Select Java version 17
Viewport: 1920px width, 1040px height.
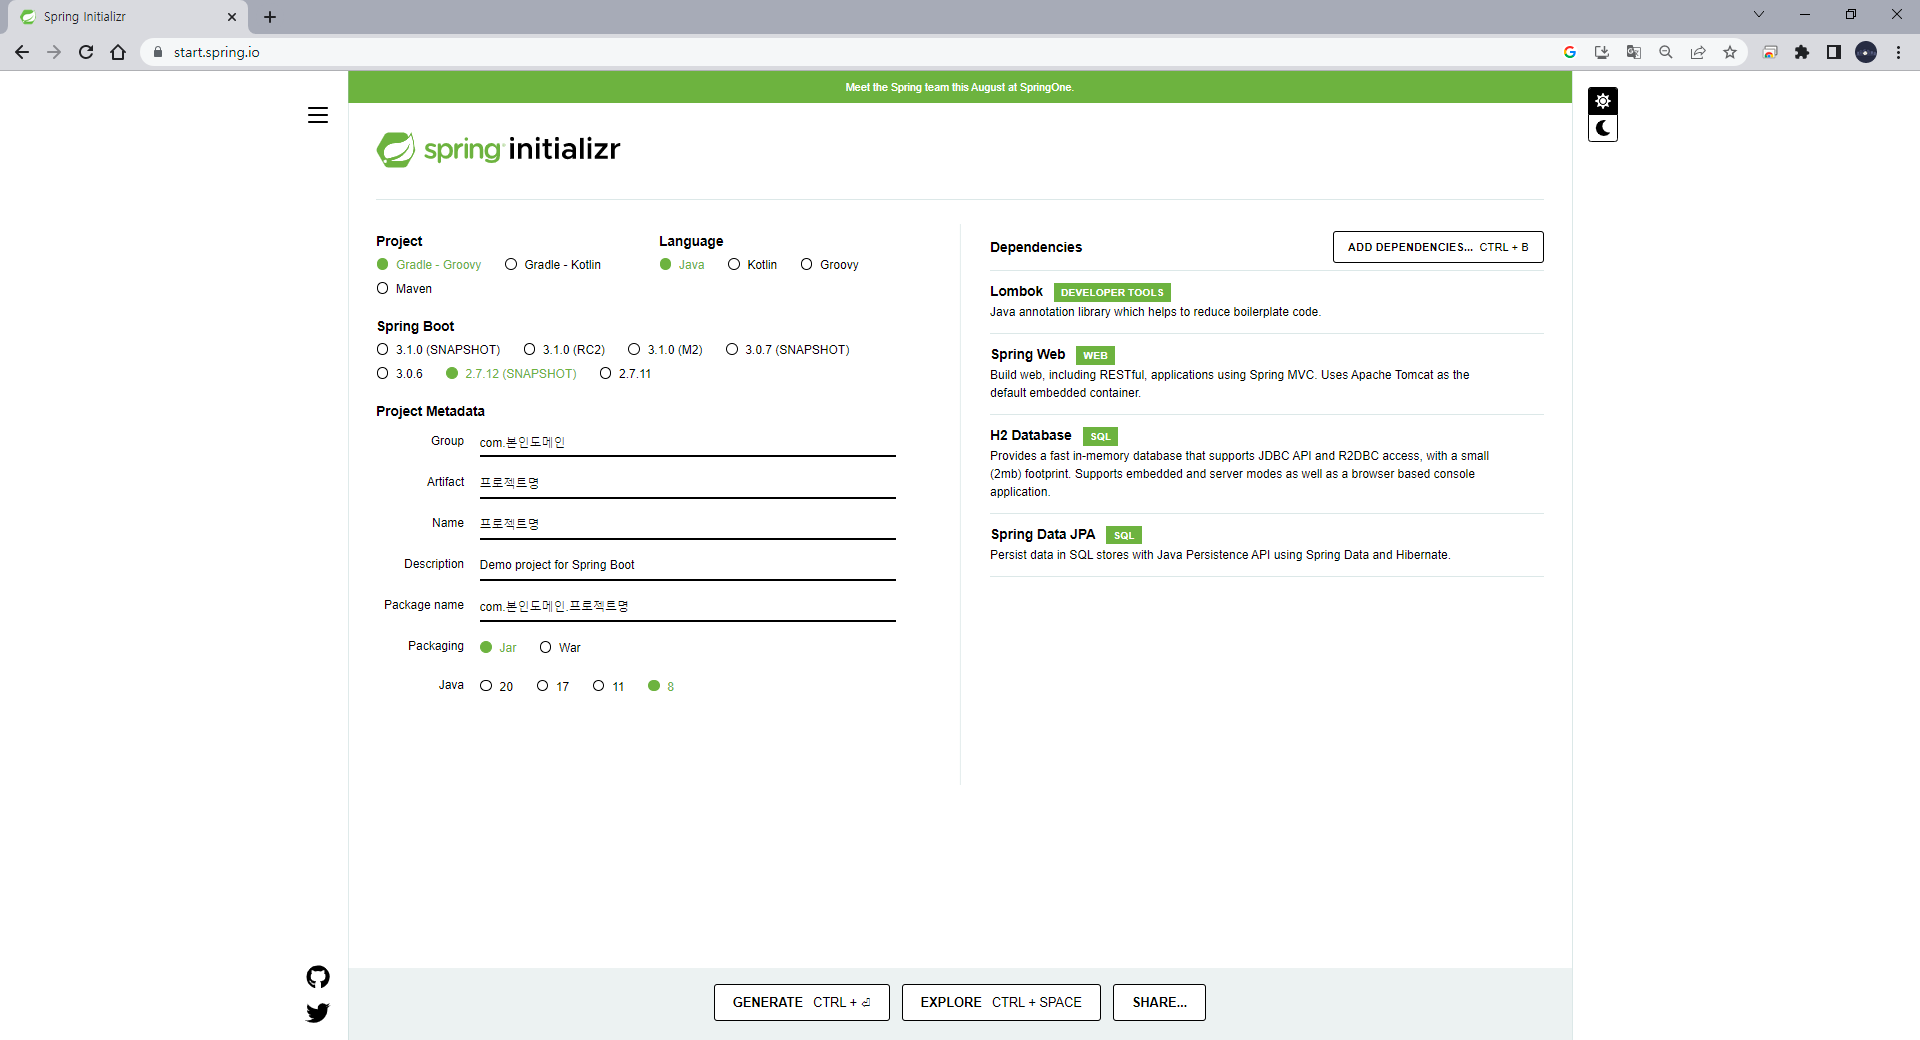coord(553,686)
